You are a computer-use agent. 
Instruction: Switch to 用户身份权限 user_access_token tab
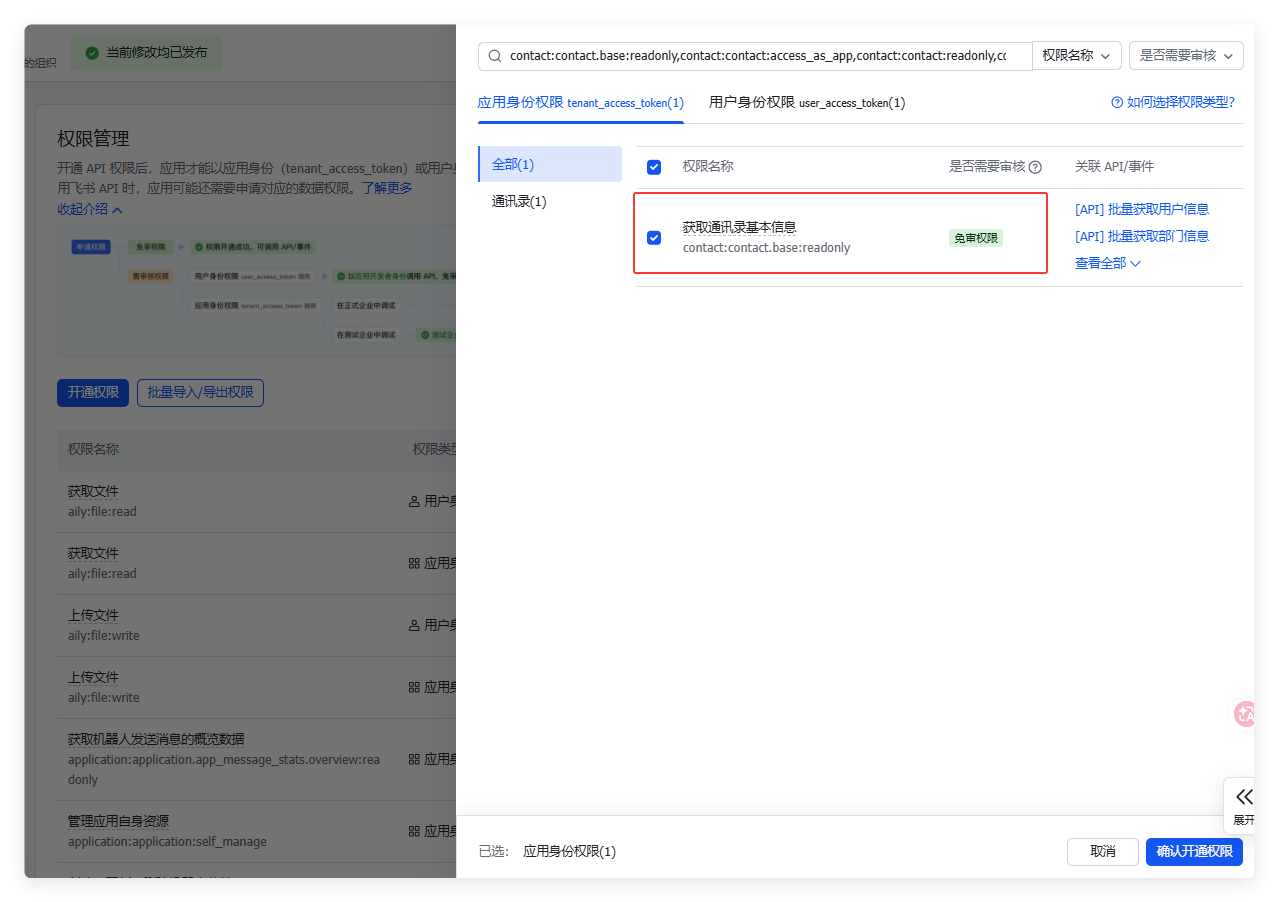pyautogui.click(x=806, y=102)
